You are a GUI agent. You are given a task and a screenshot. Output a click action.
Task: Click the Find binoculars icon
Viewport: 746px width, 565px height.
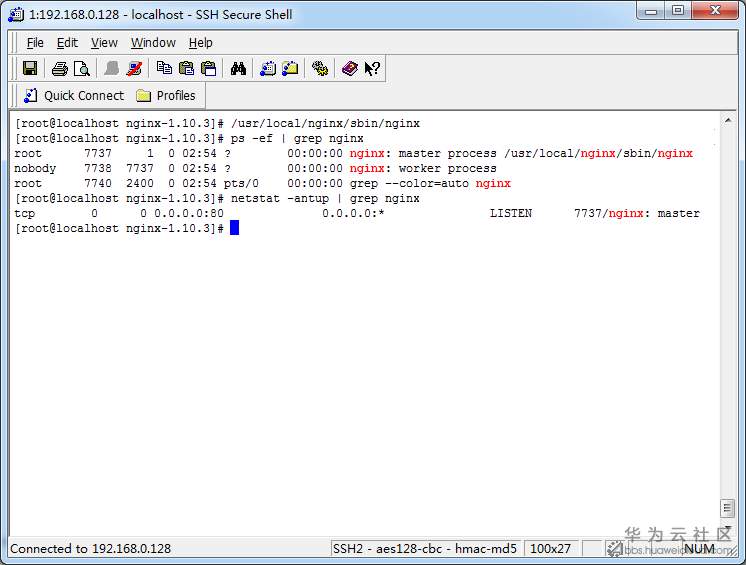click(x=238, y=68)
